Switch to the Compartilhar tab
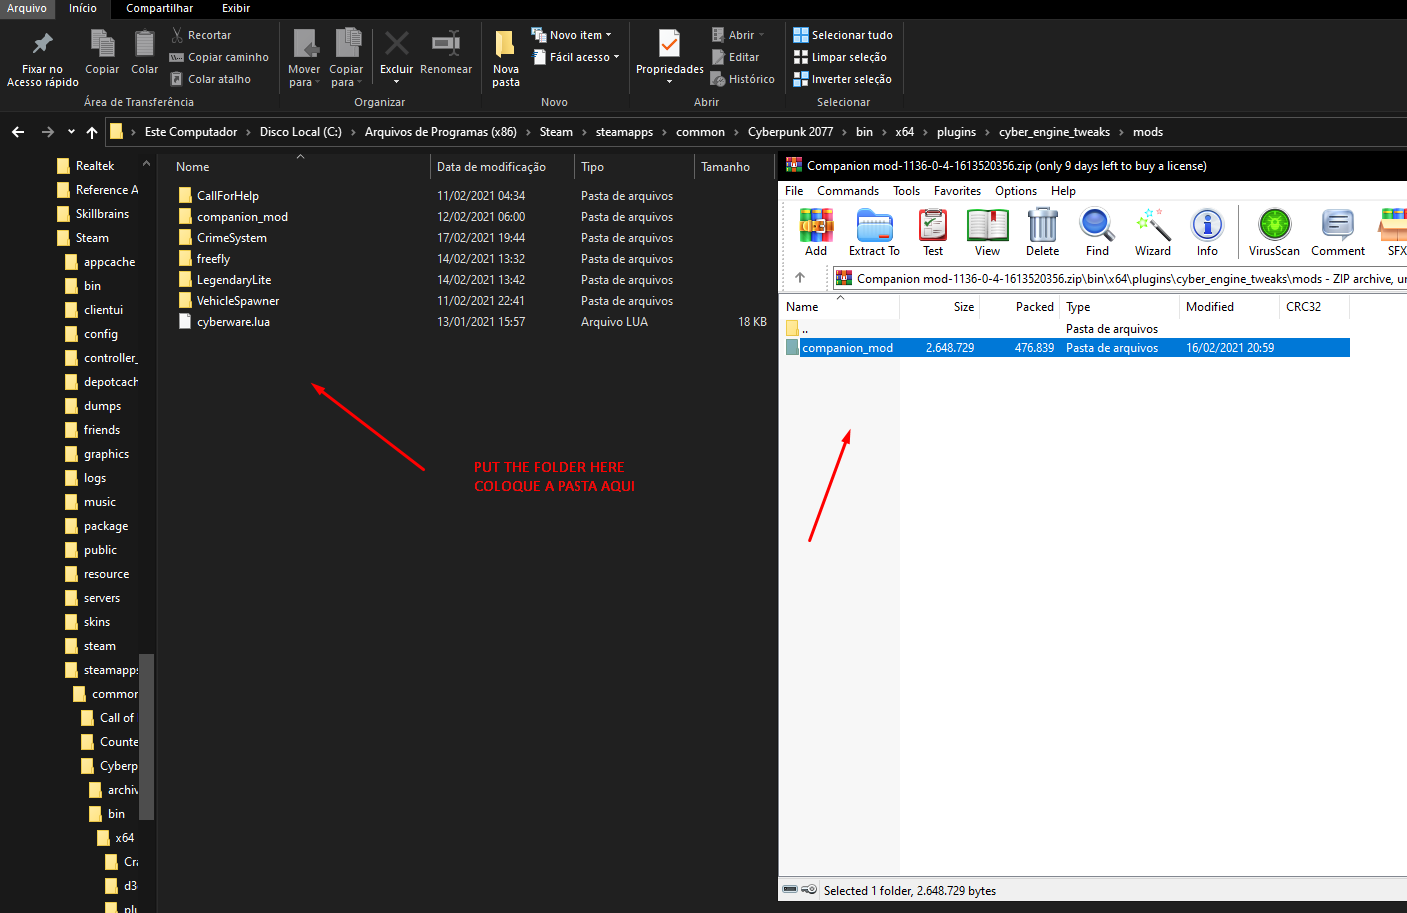 (160, 8)
